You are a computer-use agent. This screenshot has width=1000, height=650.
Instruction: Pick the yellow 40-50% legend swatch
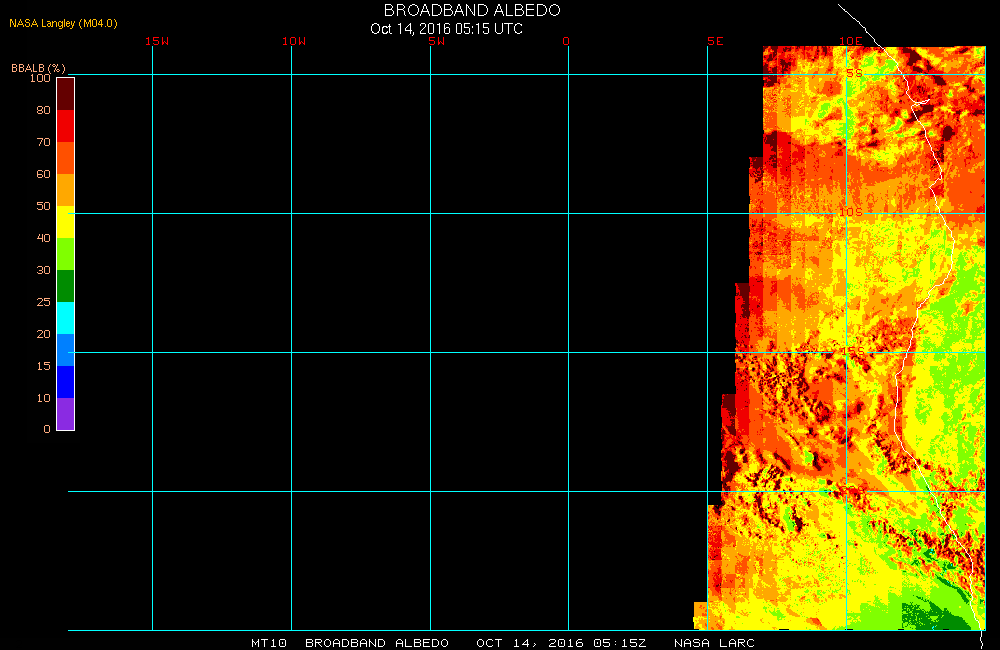pyautogui.click(x=65, y=222)
